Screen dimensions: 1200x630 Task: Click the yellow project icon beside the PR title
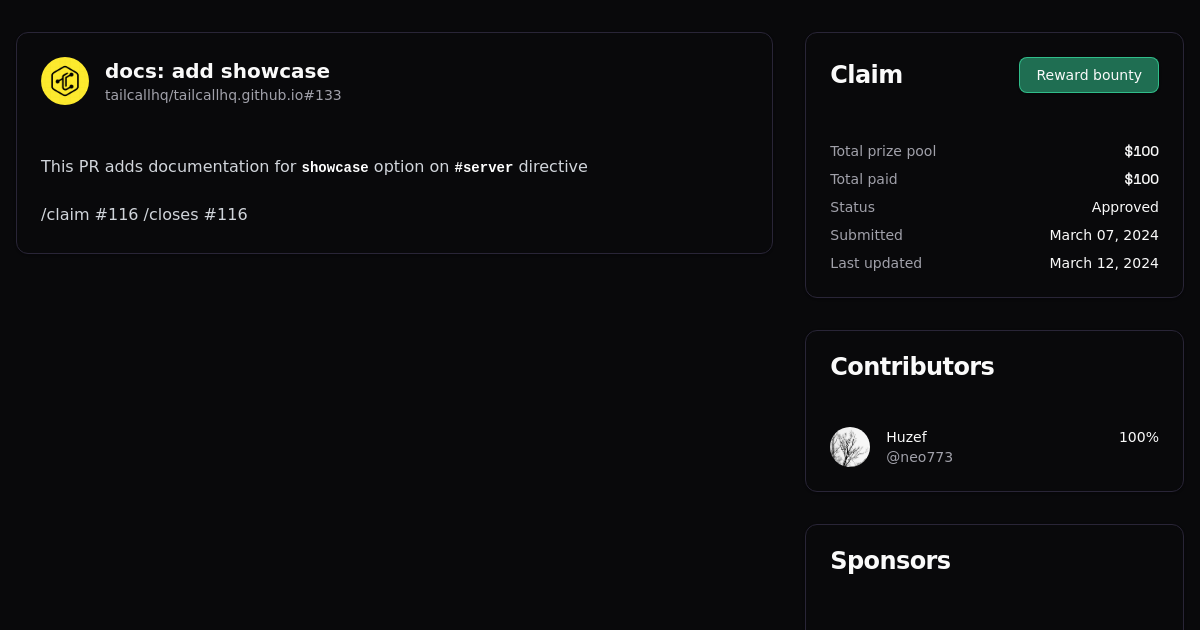pyautogui.click(x=64, y=81)
